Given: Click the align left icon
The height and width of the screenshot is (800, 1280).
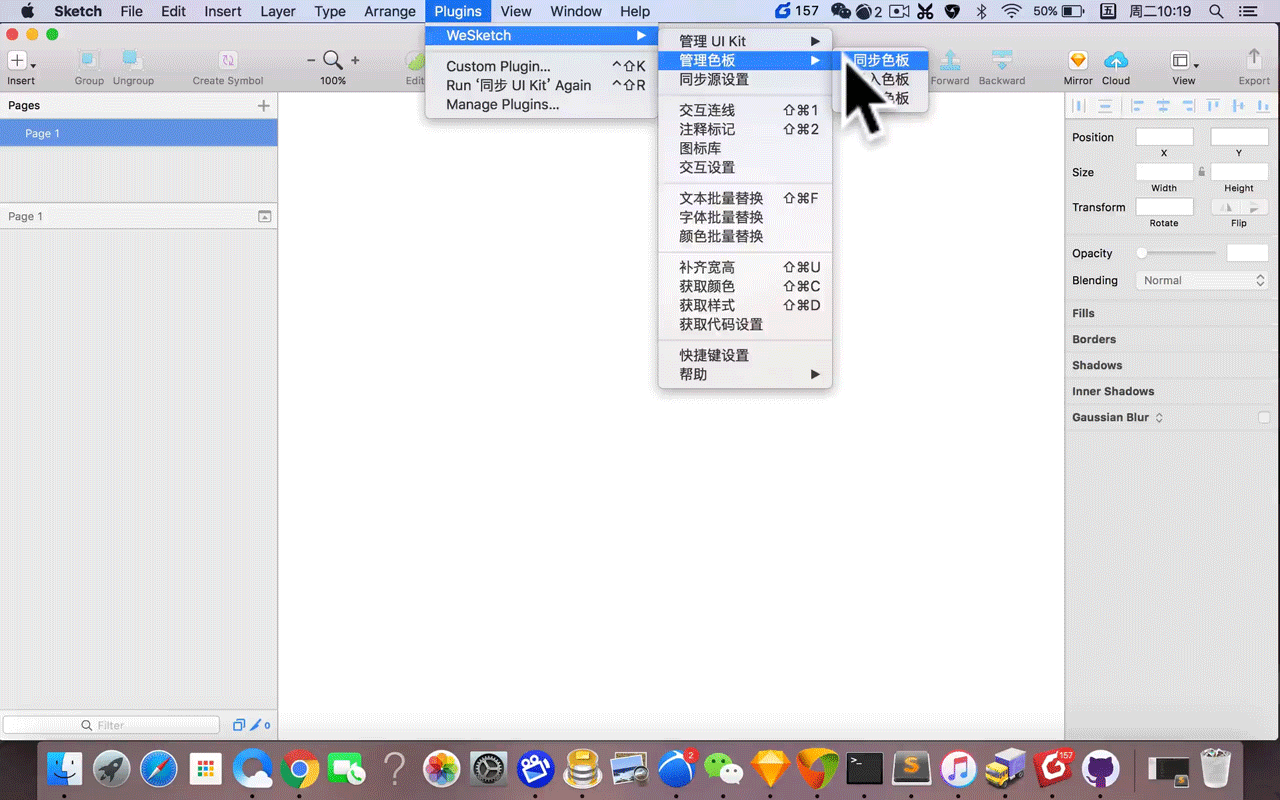Looking at the screenshot, I should tap(1137, 105).
